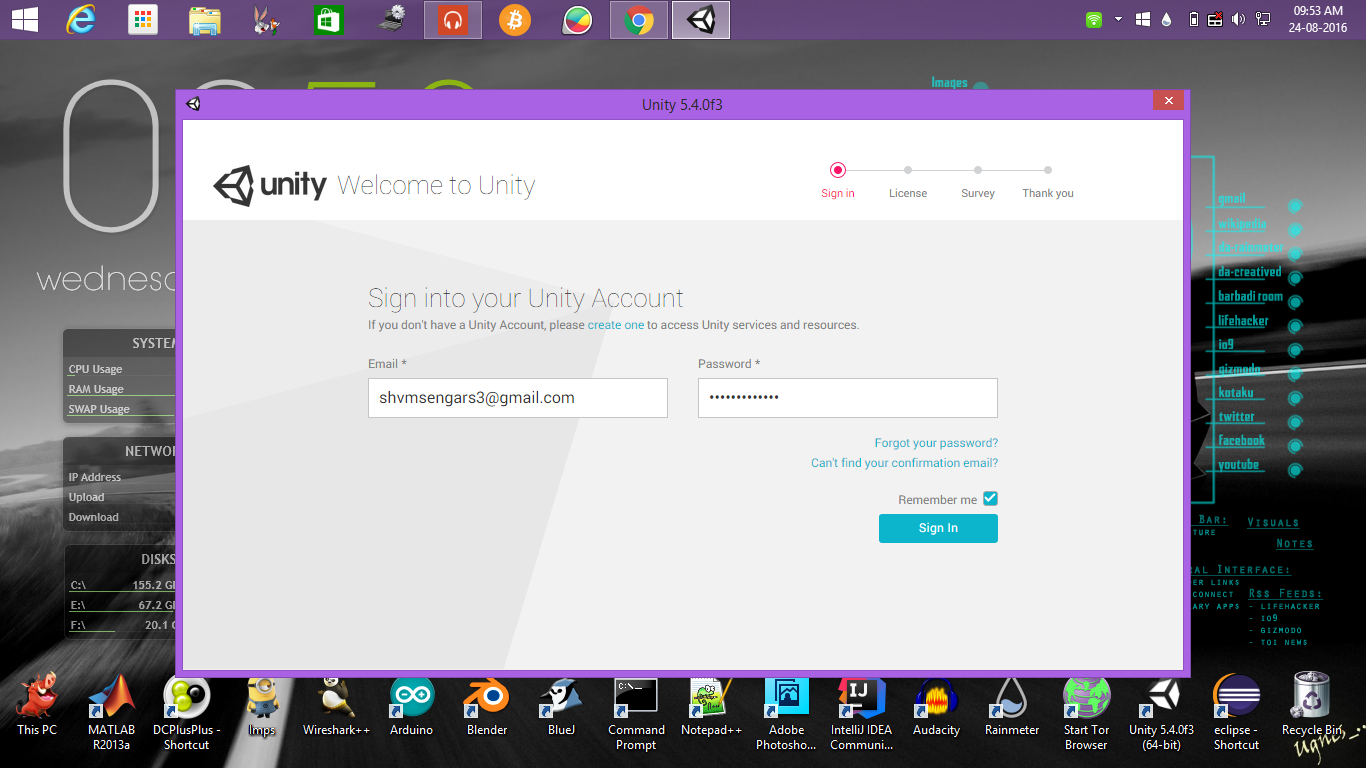Screen dimensions: 1366x768
Task: Toggle the Remember me checkbox
Action: pos(990,499)
